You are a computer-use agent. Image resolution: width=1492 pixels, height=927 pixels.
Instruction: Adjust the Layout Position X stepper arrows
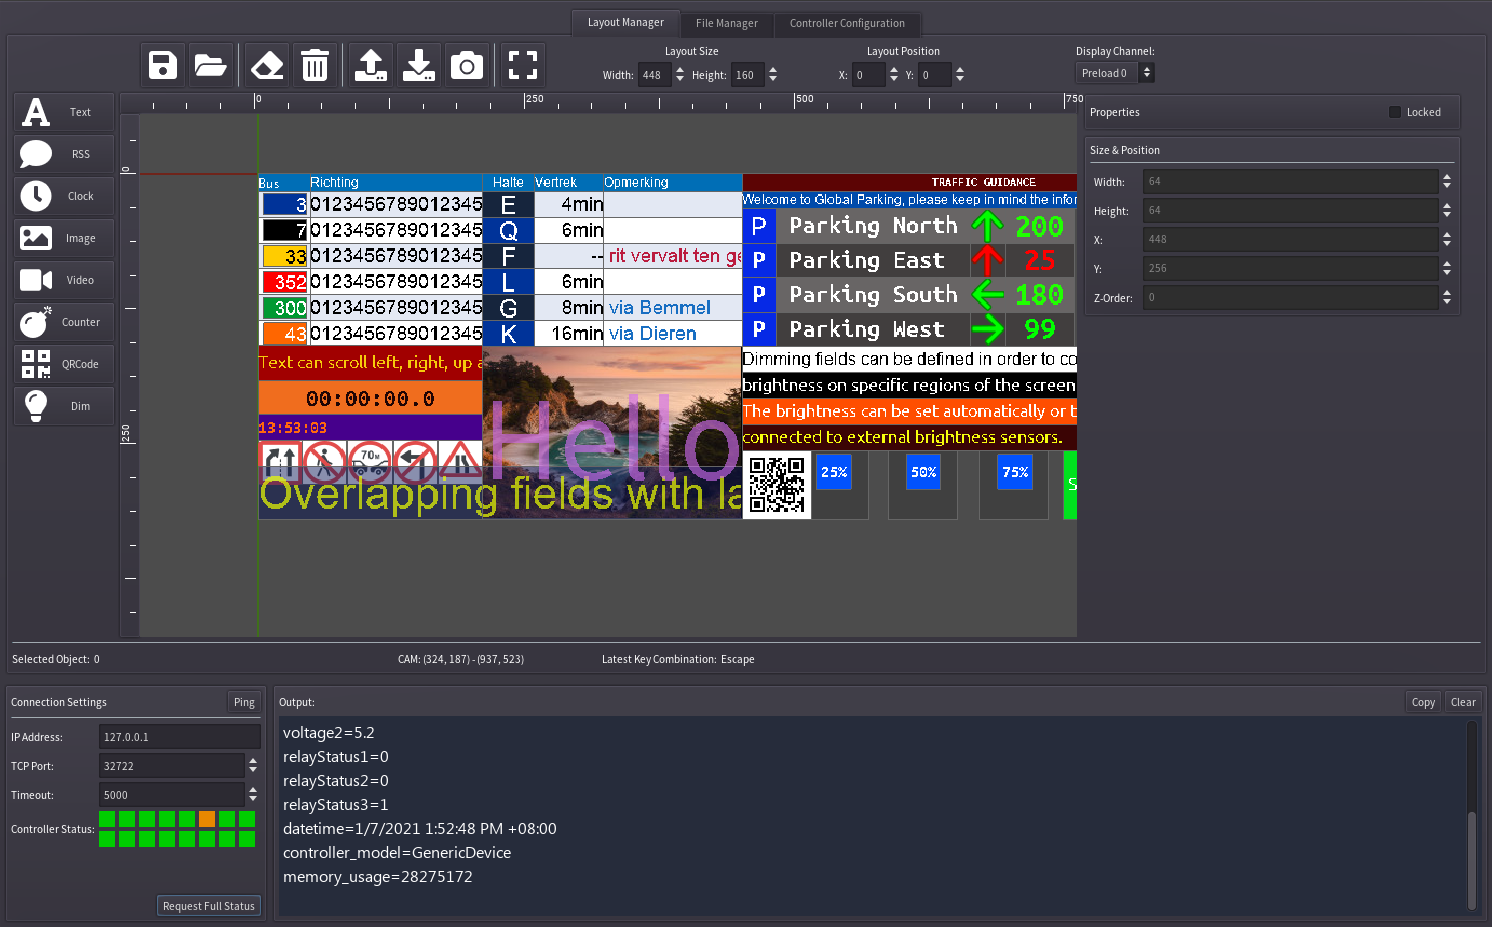pos(893,75)
